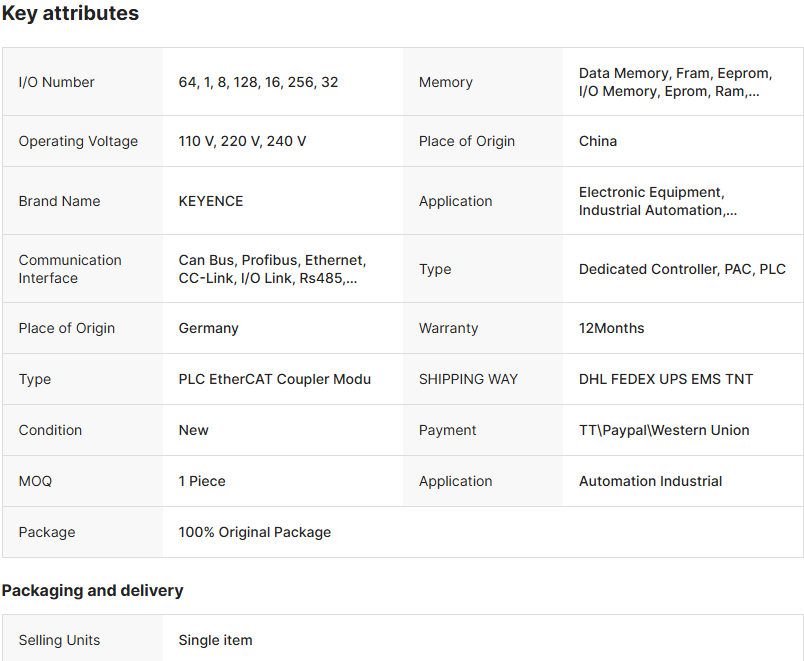Screen dimensions: 804x661
Task: Click the "Dedicated Controller, PAC, PLC" value
Action: [x=682, y=269]
